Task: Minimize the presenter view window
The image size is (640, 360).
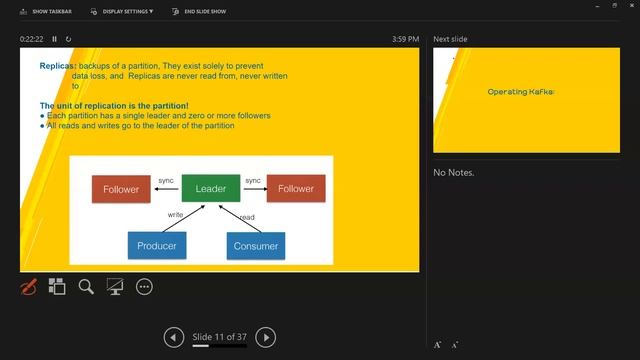Action: tap(598, 6)
